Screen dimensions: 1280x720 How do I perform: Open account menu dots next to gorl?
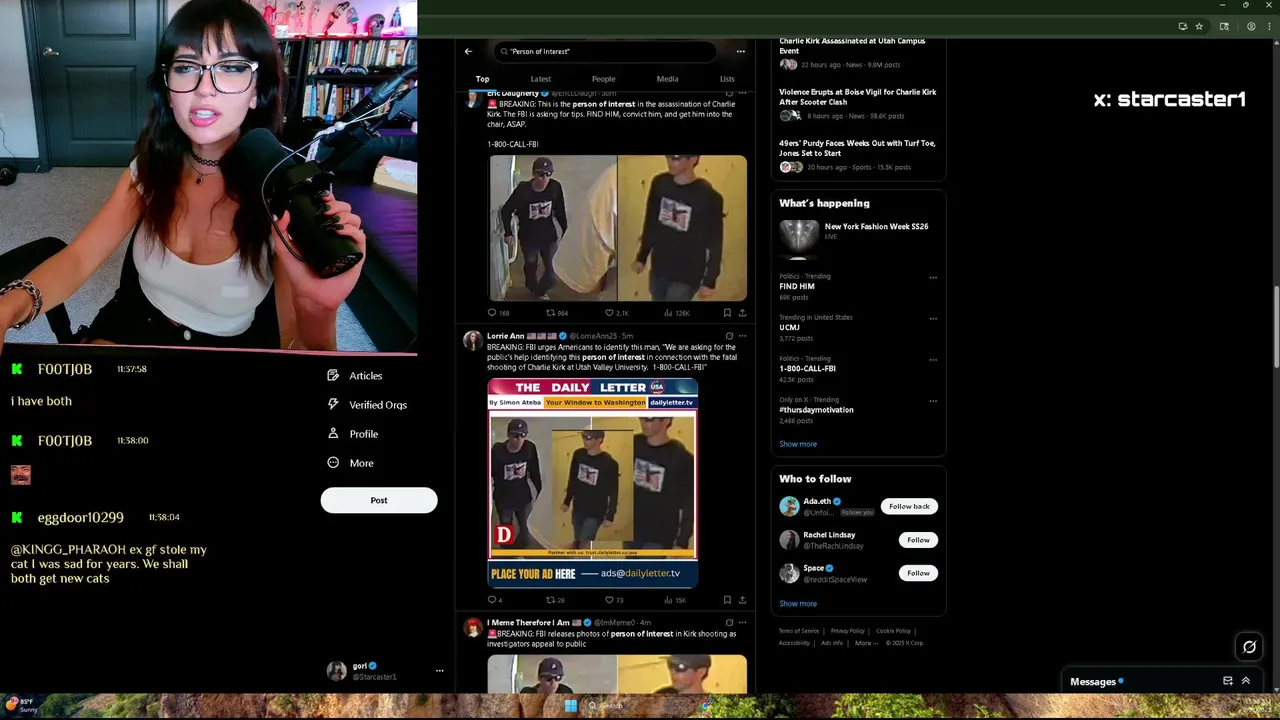[x=439, y=671]
